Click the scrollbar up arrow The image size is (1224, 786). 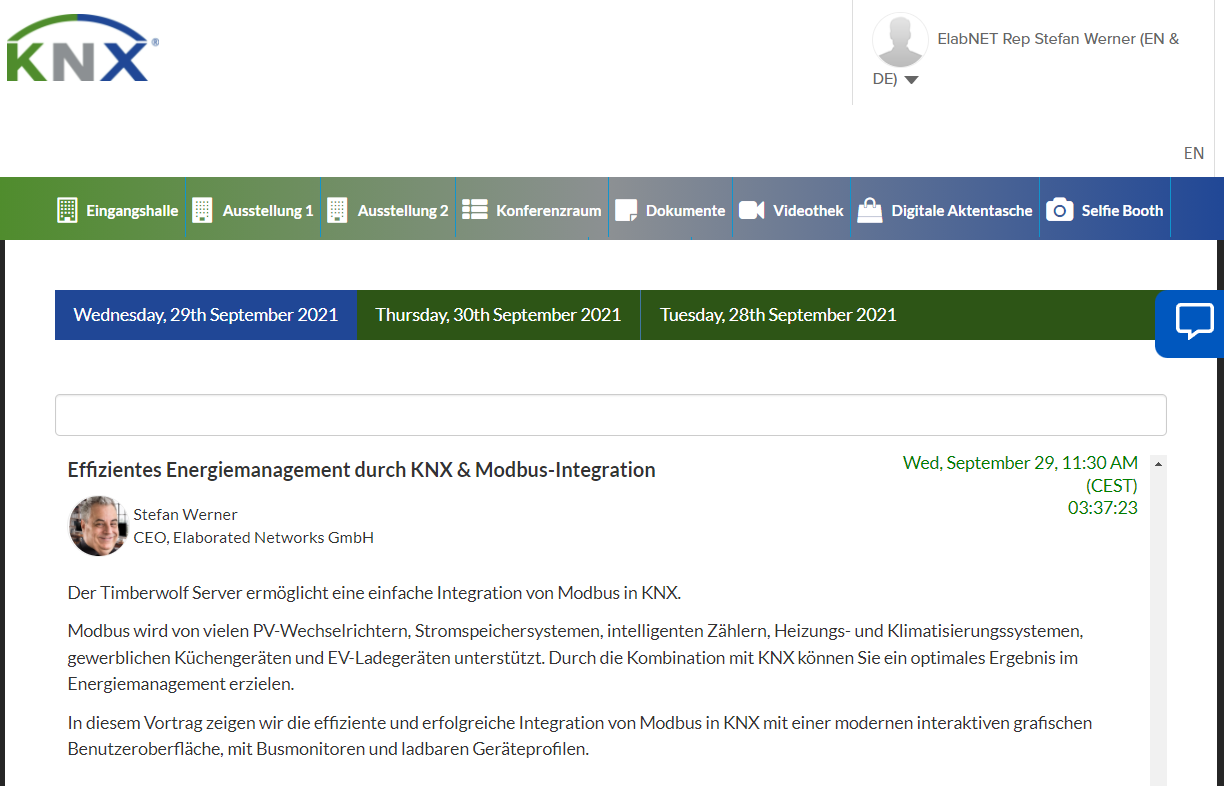click(1158, 464)
